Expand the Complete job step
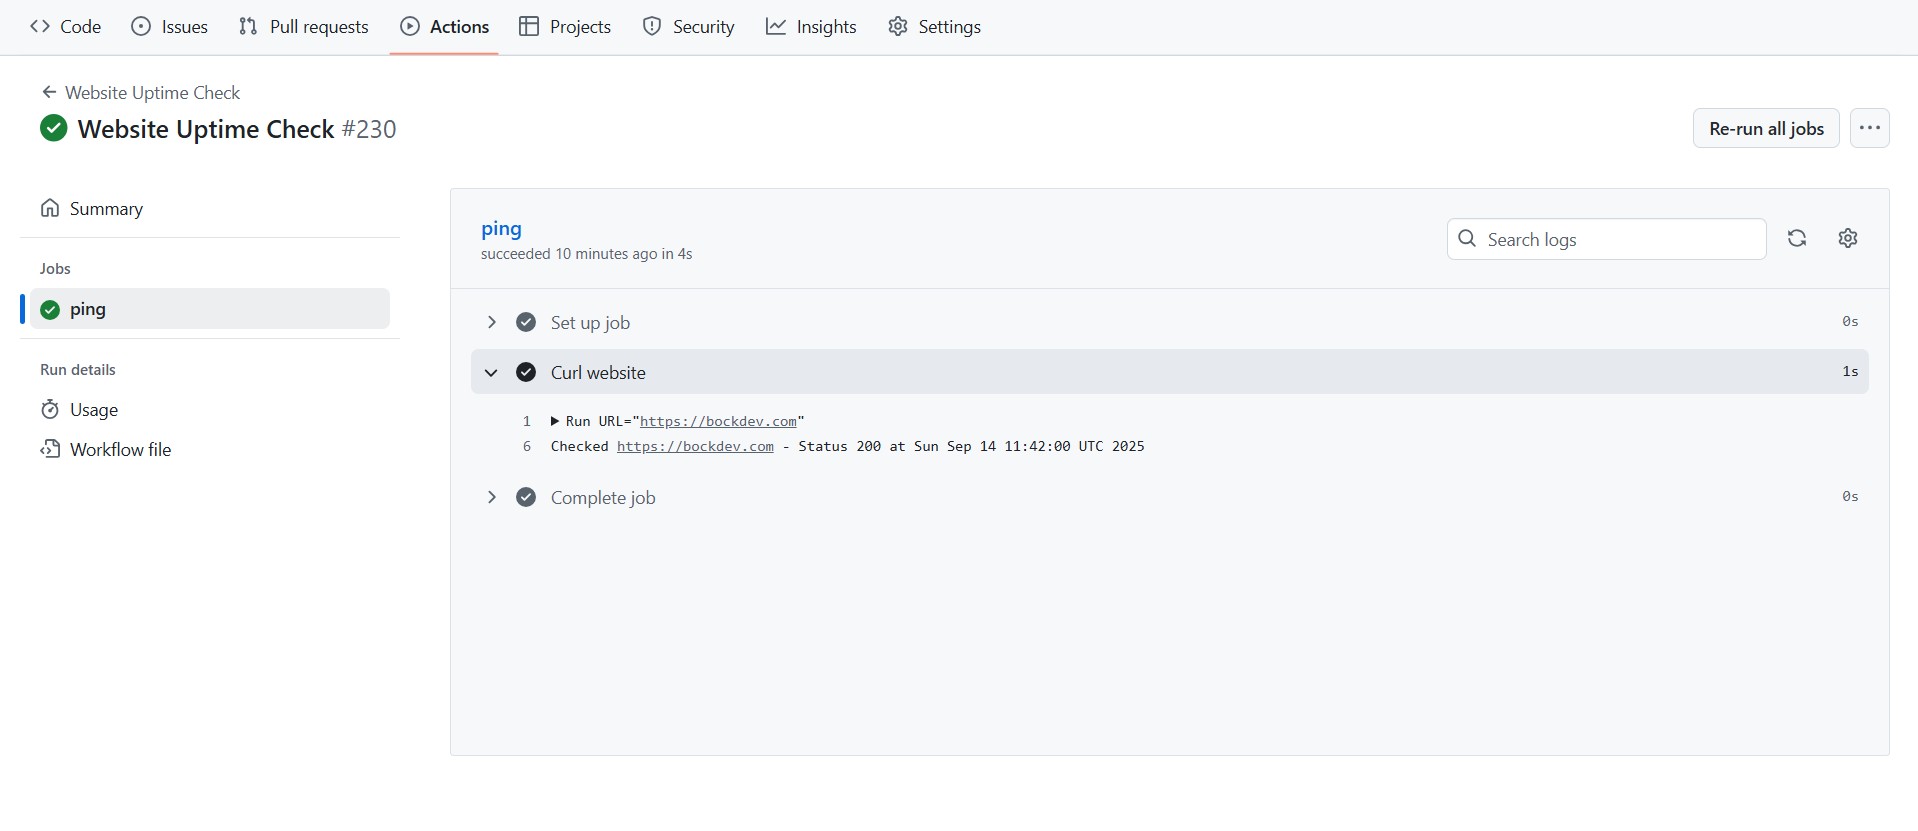Image resolution: width=1918 pixels, height=831 pixels. [491, 497]
